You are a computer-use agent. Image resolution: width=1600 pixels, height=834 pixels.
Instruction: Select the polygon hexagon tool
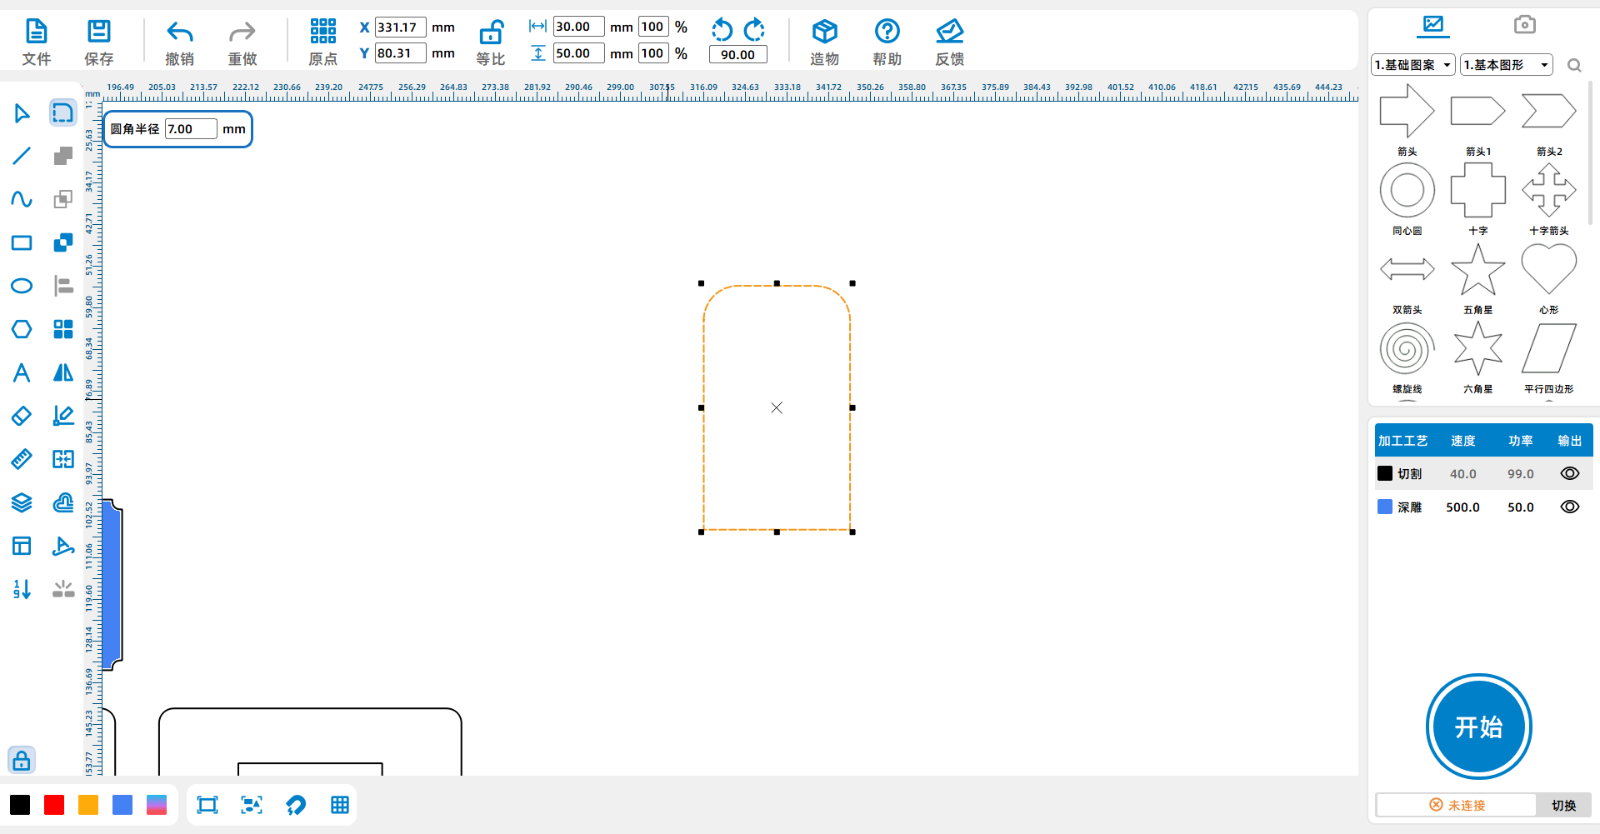[x=21, y=329]
